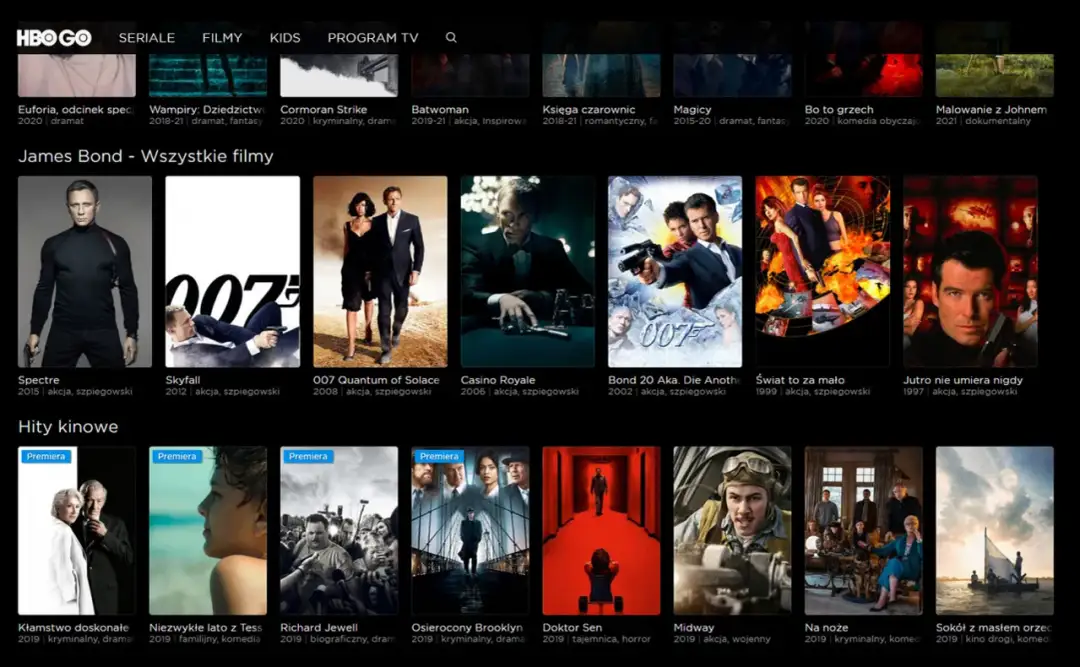Click the HBO GO logo
1080x667 pixels.
click(x=53, y=37)
